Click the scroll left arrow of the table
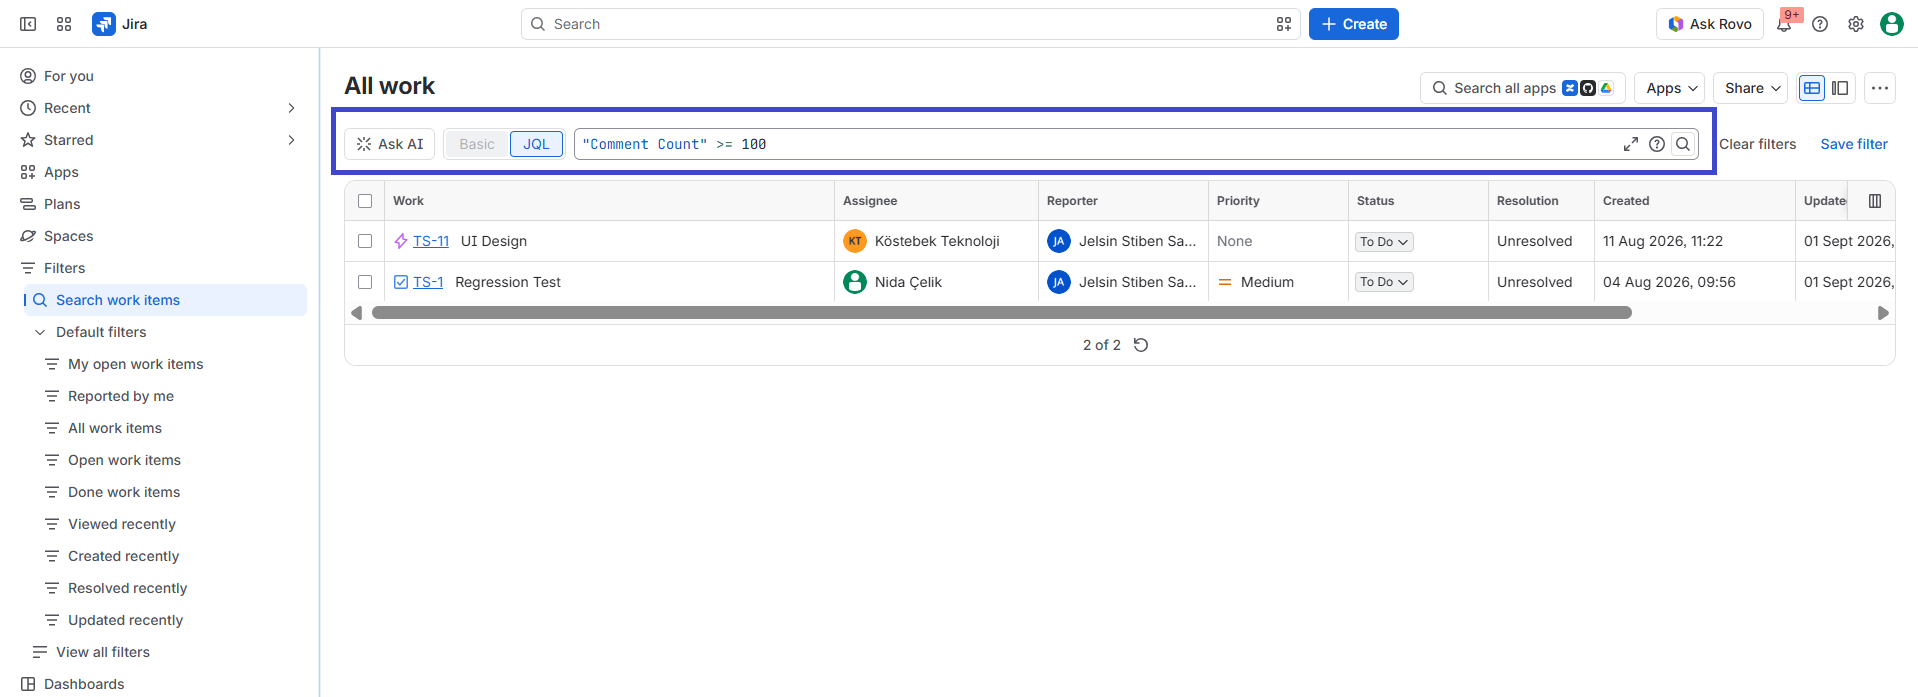The height and width of the screenshot is (697, 1918). click(x=357, y=313)
